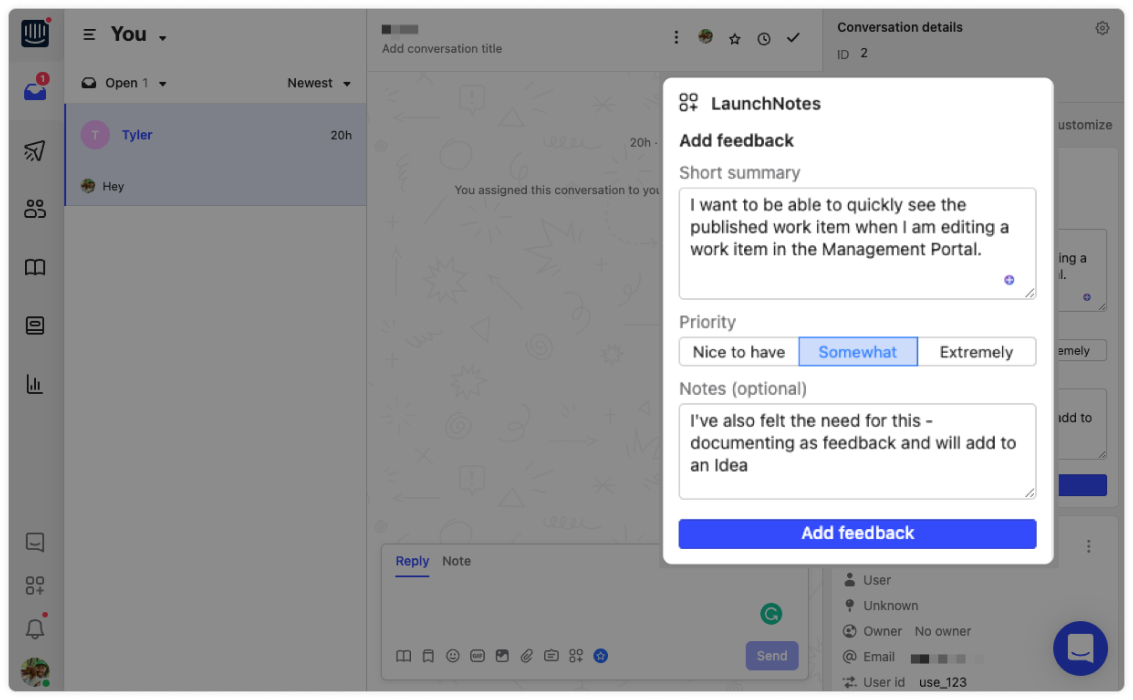Switch to the Reply tab
Screen dimensions: 1133x700
tap(412, 561)
